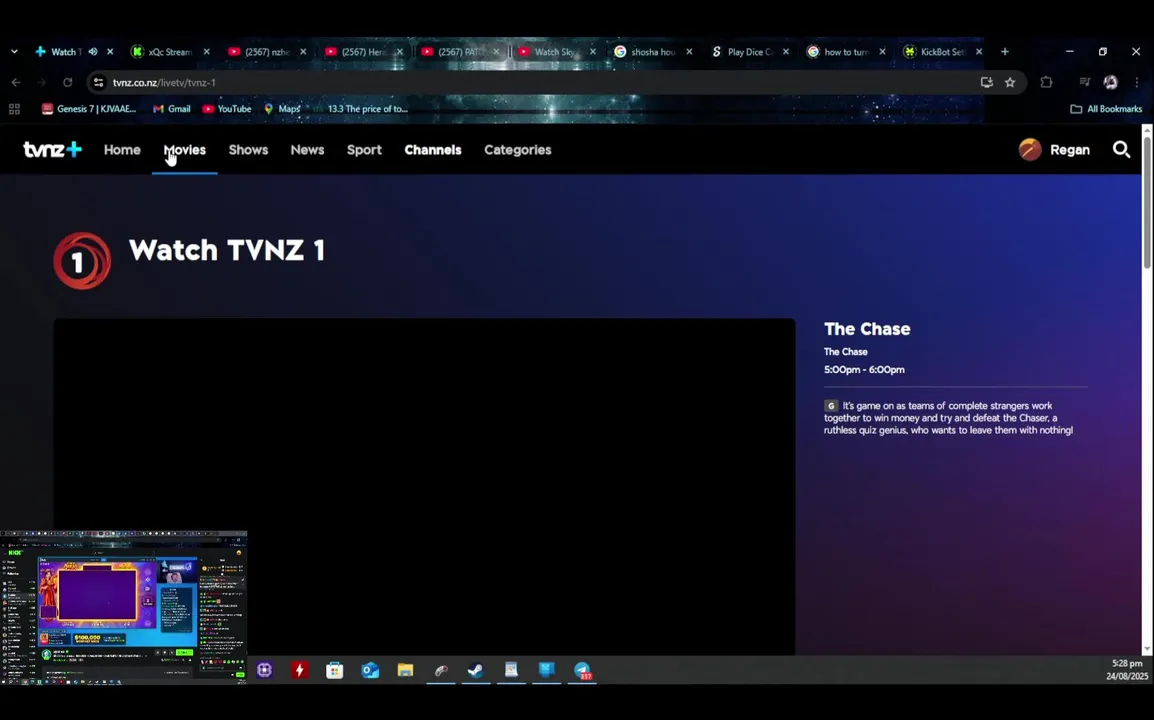Click Regan profile name

[1069, 150]
